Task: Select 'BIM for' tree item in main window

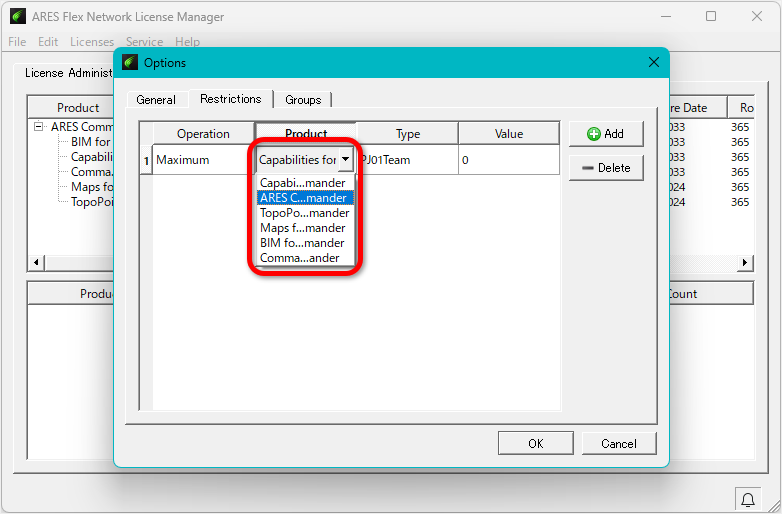Action: [91, 142]
